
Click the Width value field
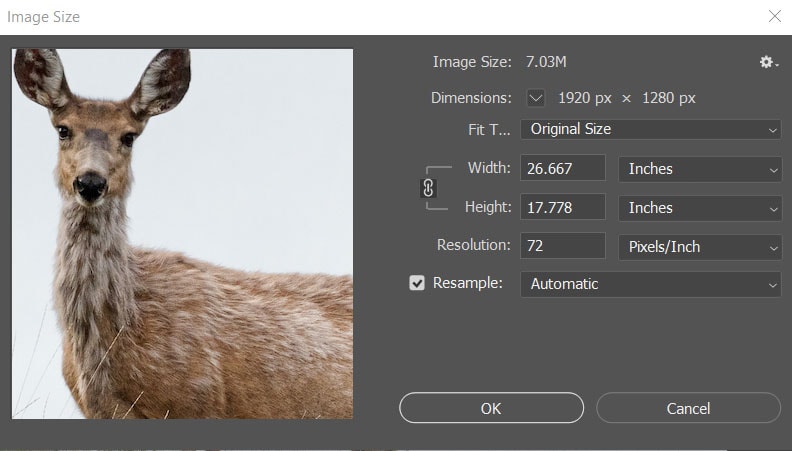pyautogui.click(x=563, y=168)
